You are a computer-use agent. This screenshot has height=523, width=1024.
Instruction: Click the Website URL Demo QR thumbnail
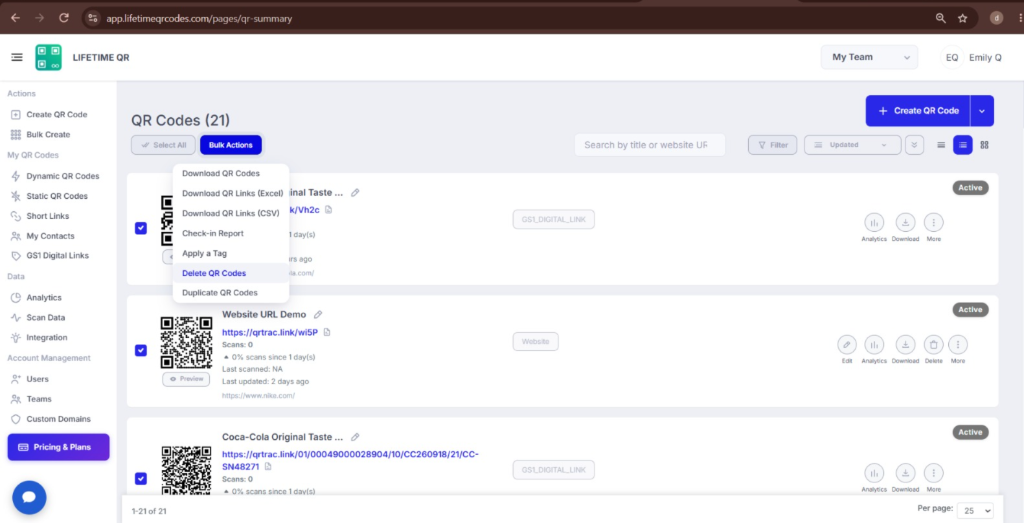186,342
